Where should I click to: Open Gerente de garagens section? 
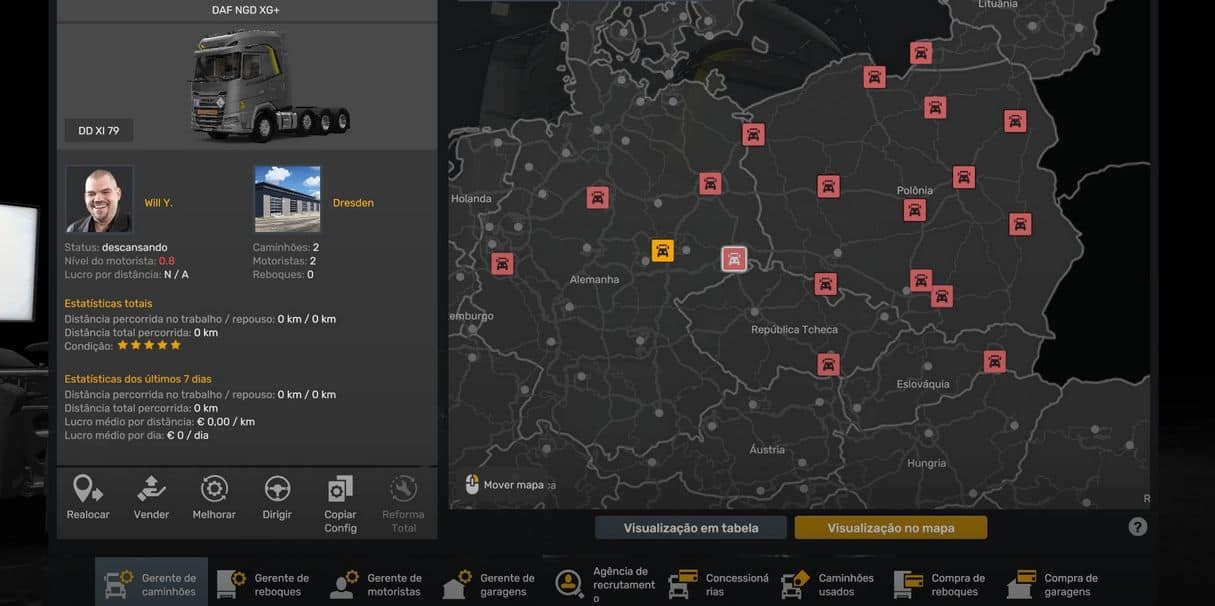490,584
